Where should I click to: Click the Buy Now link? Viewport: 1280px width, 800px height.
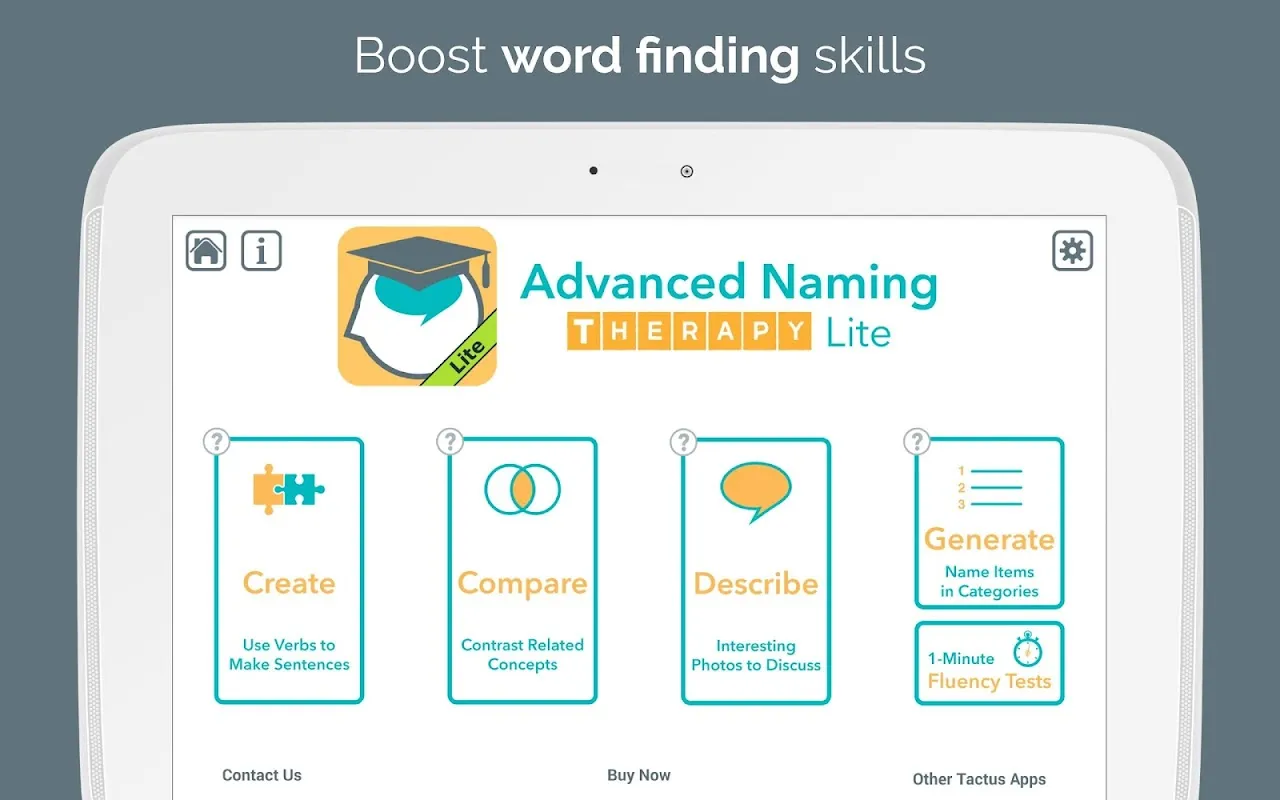[x=639, y=775]
